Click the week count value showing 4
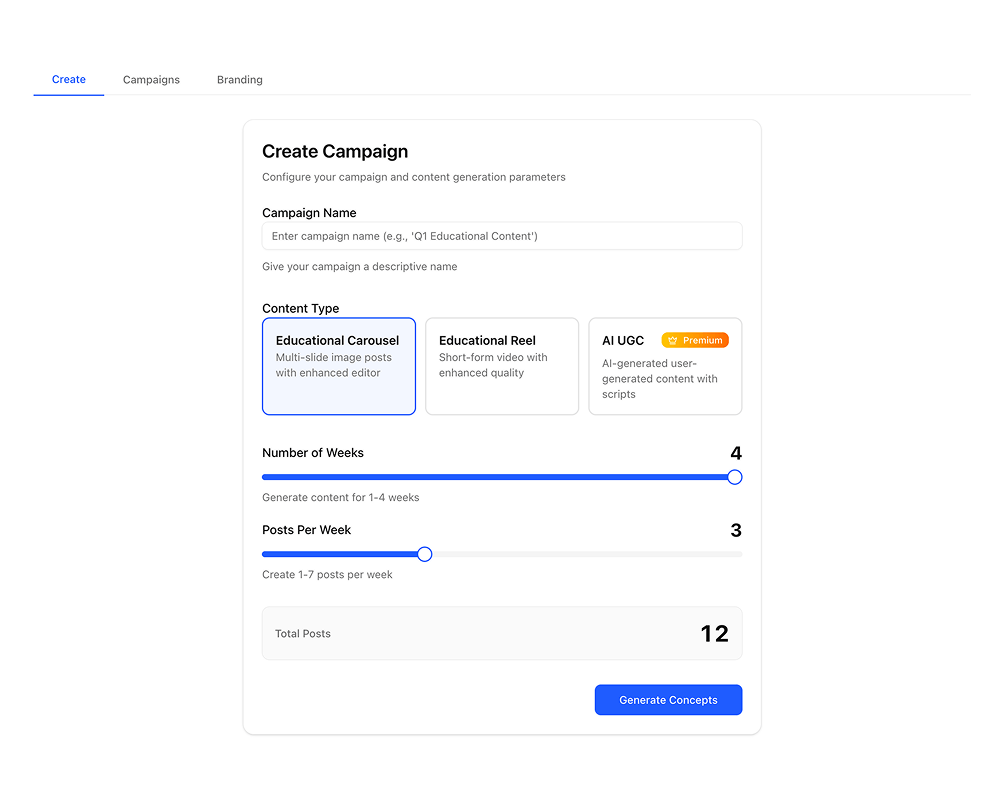The image size is (1000, 800). pyautogui.click(x=736, y=453)
